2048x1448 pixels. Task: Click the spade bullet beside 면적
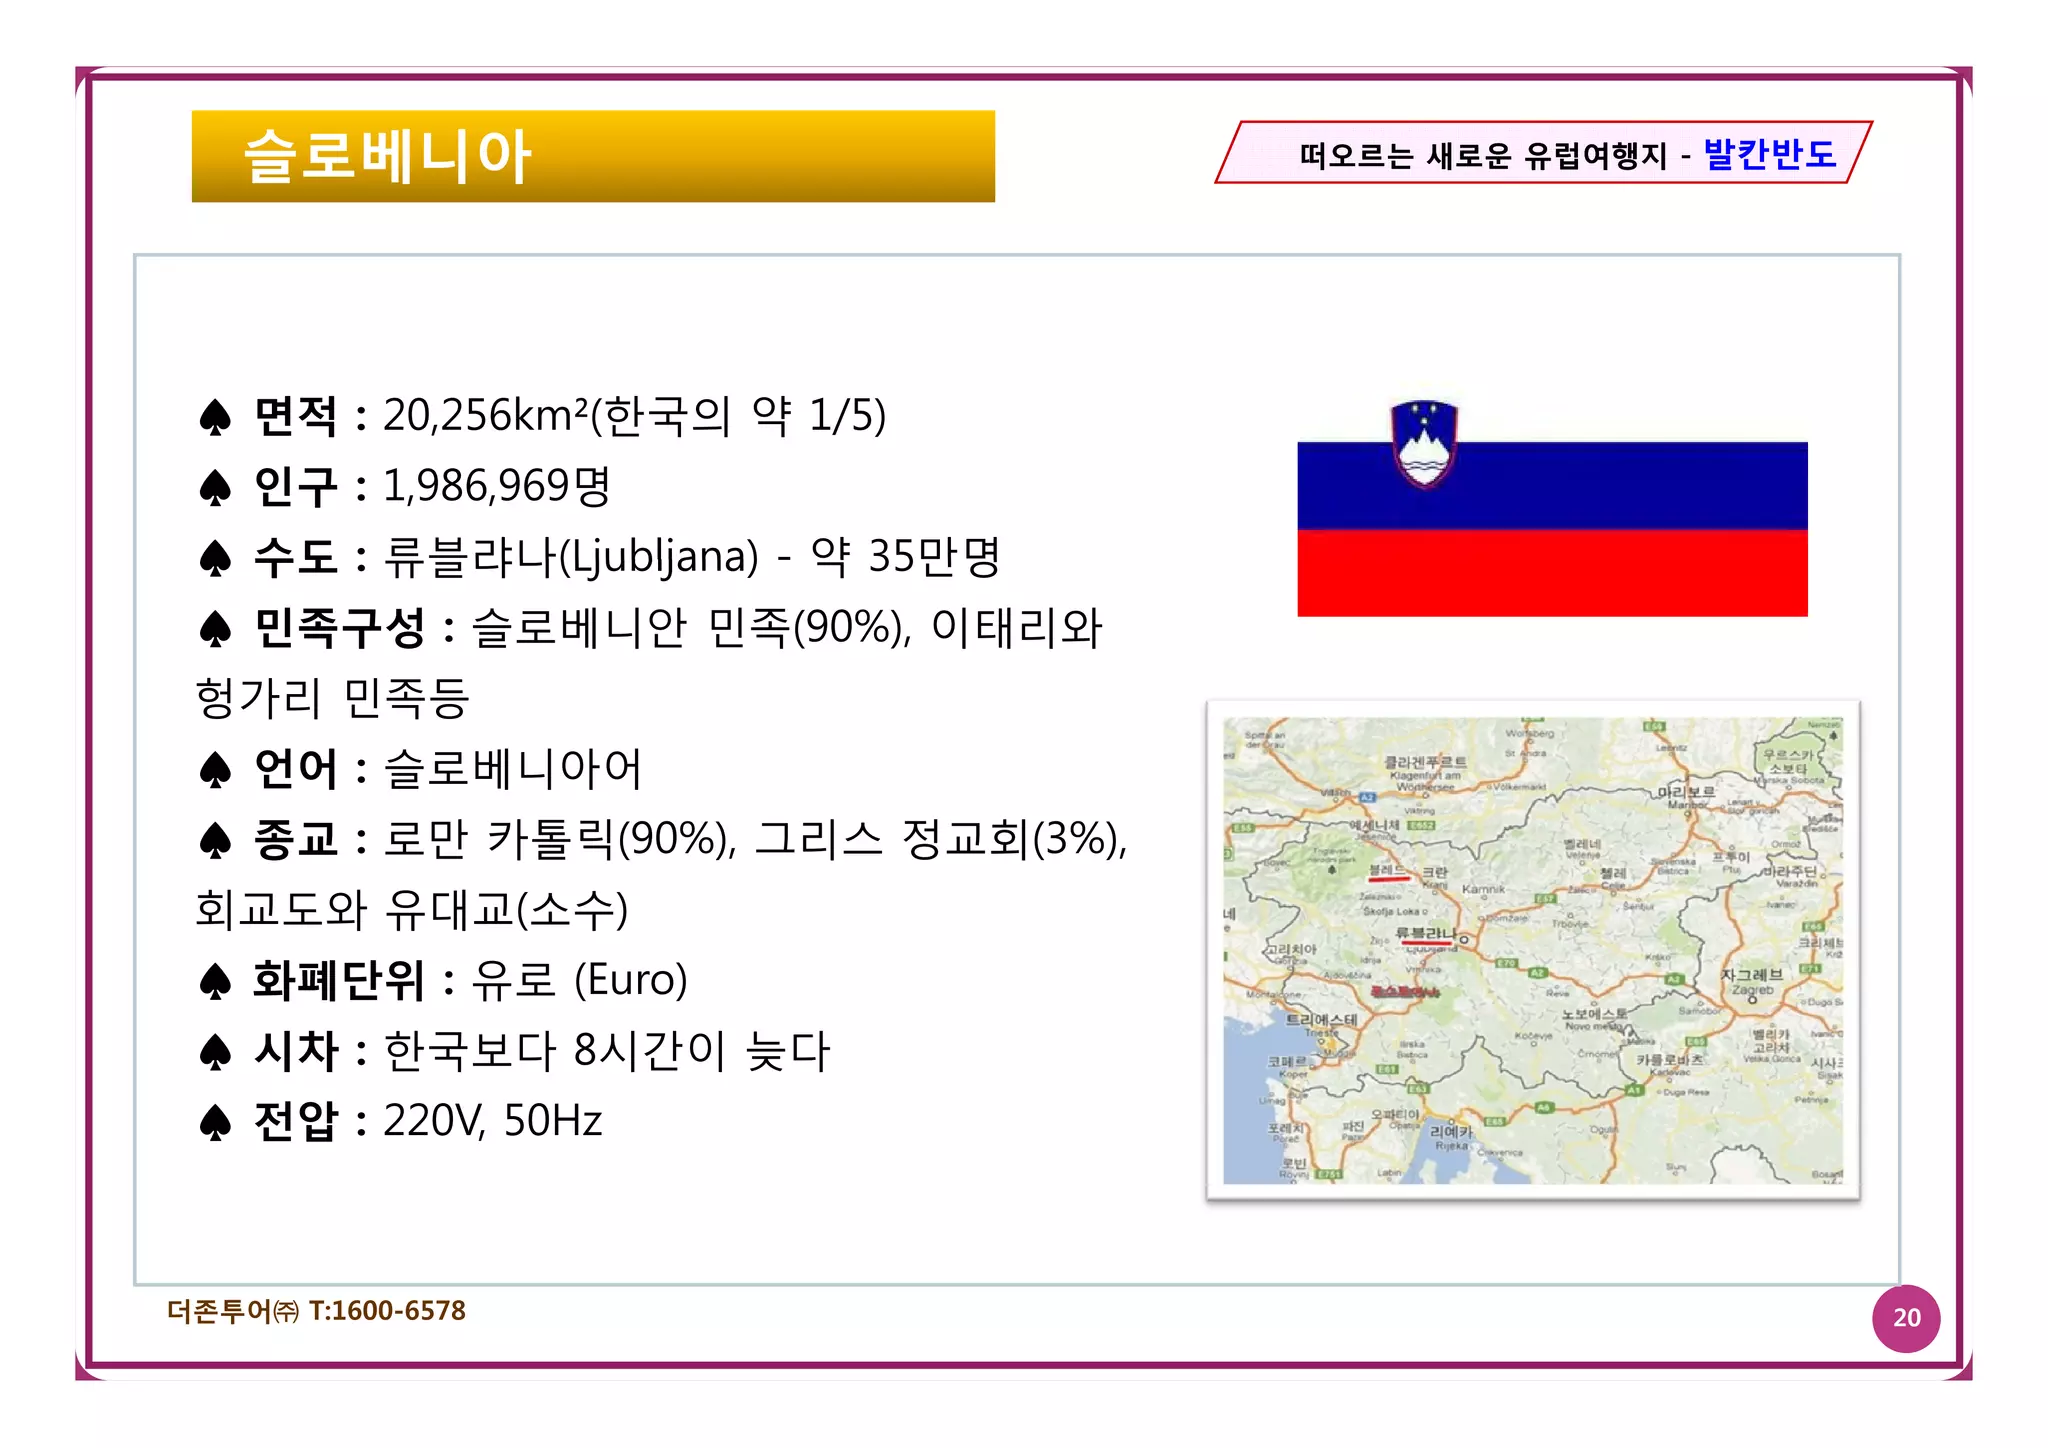(215, 417)
